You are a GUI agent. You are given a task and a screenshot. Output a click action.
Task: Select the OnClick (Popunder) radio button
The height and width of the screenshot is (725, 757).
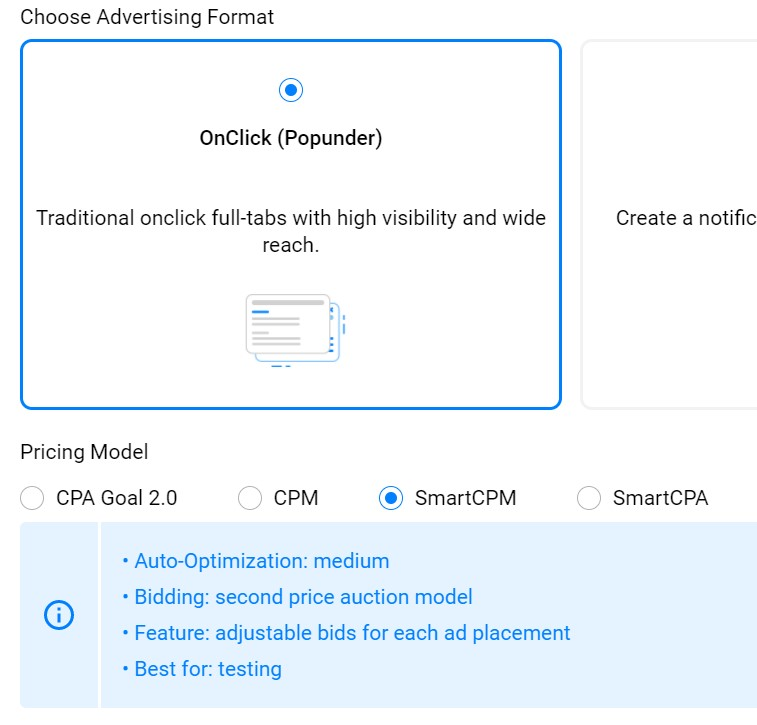point(290,91)
